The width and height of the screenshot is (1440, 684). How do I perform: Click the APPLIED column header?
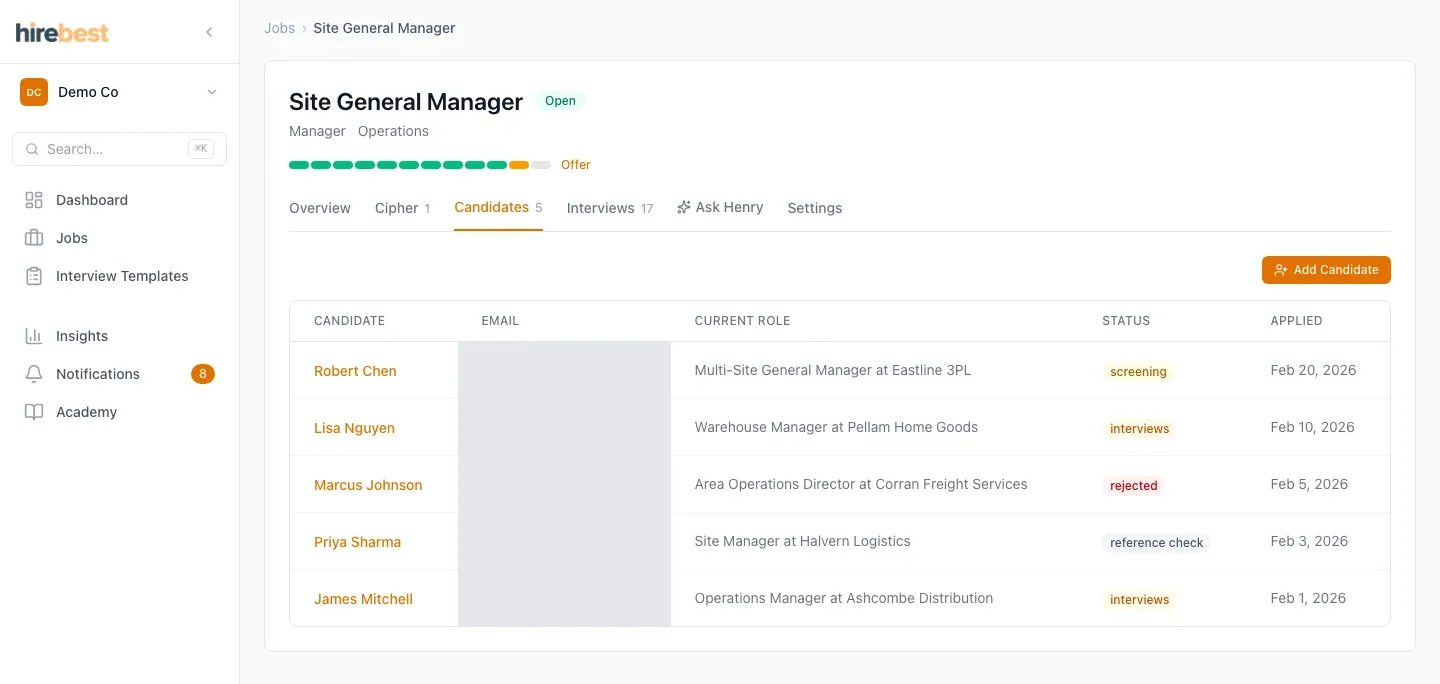pyautogui.click(x=1297, y=321)
